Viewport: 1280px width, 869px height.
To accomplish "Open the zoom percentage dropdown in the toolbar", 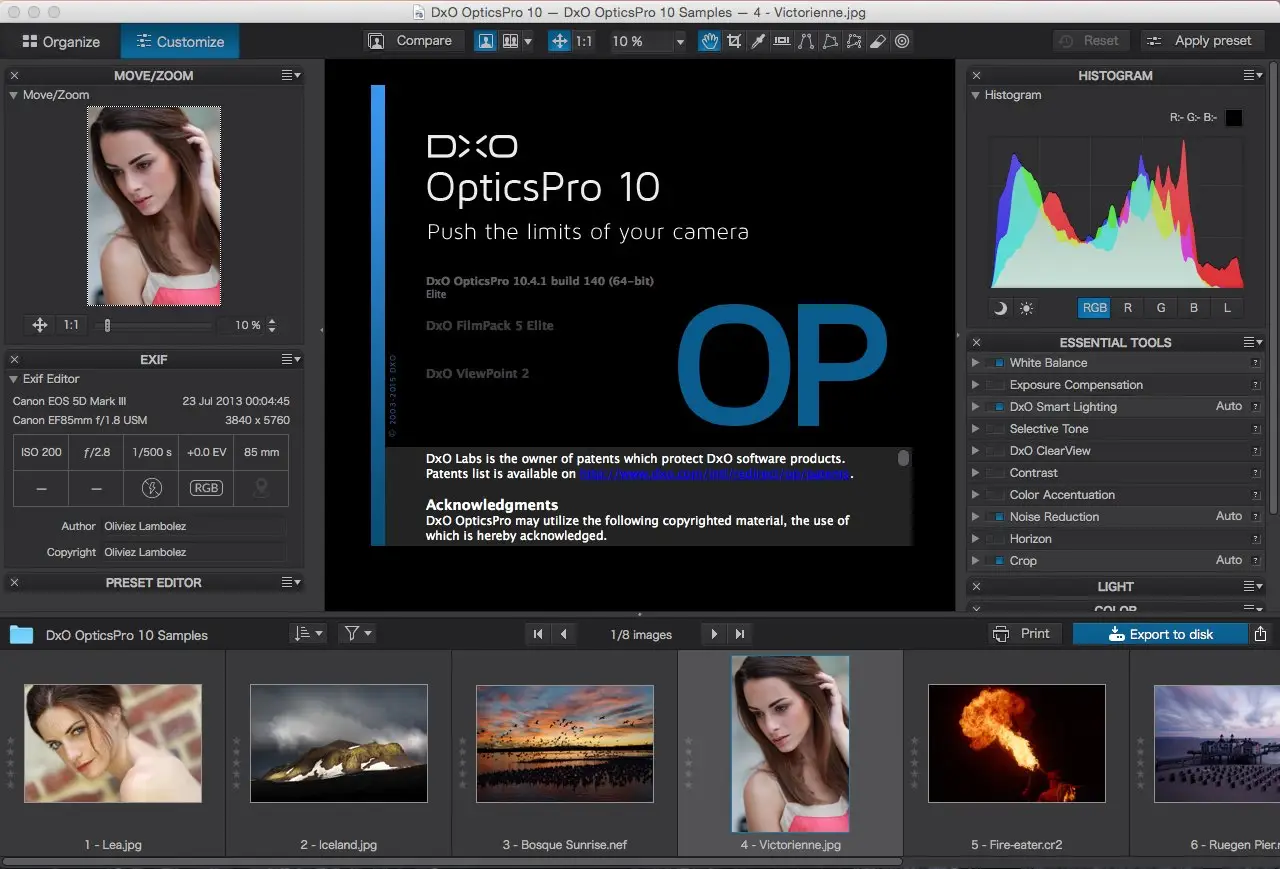I will click(680, 42).
